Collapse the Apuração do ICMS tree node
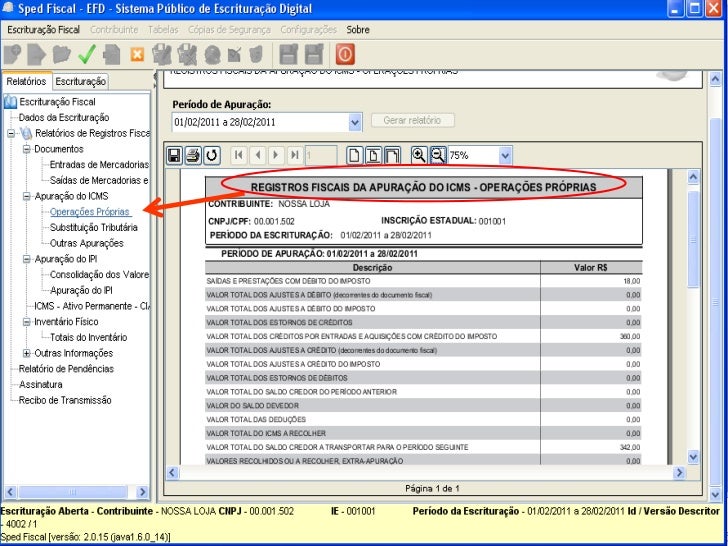 [x=27, y=196]
